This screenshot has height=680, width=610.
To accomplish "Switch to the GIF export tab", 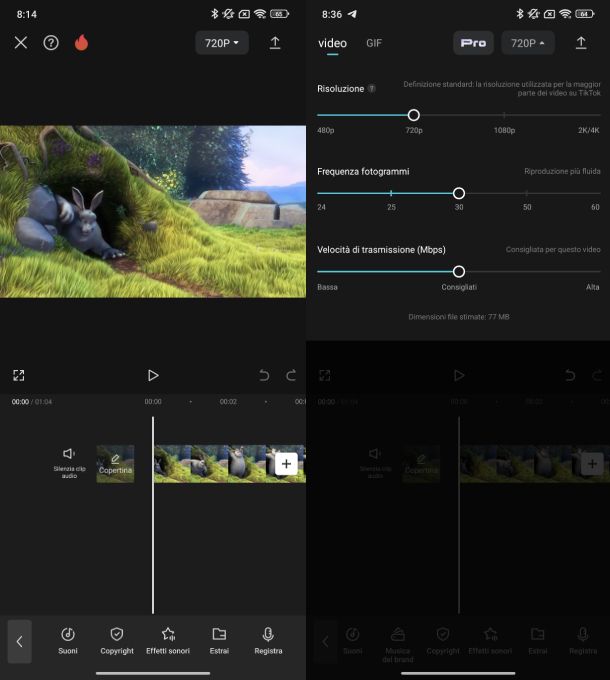I will click(374, 43).
